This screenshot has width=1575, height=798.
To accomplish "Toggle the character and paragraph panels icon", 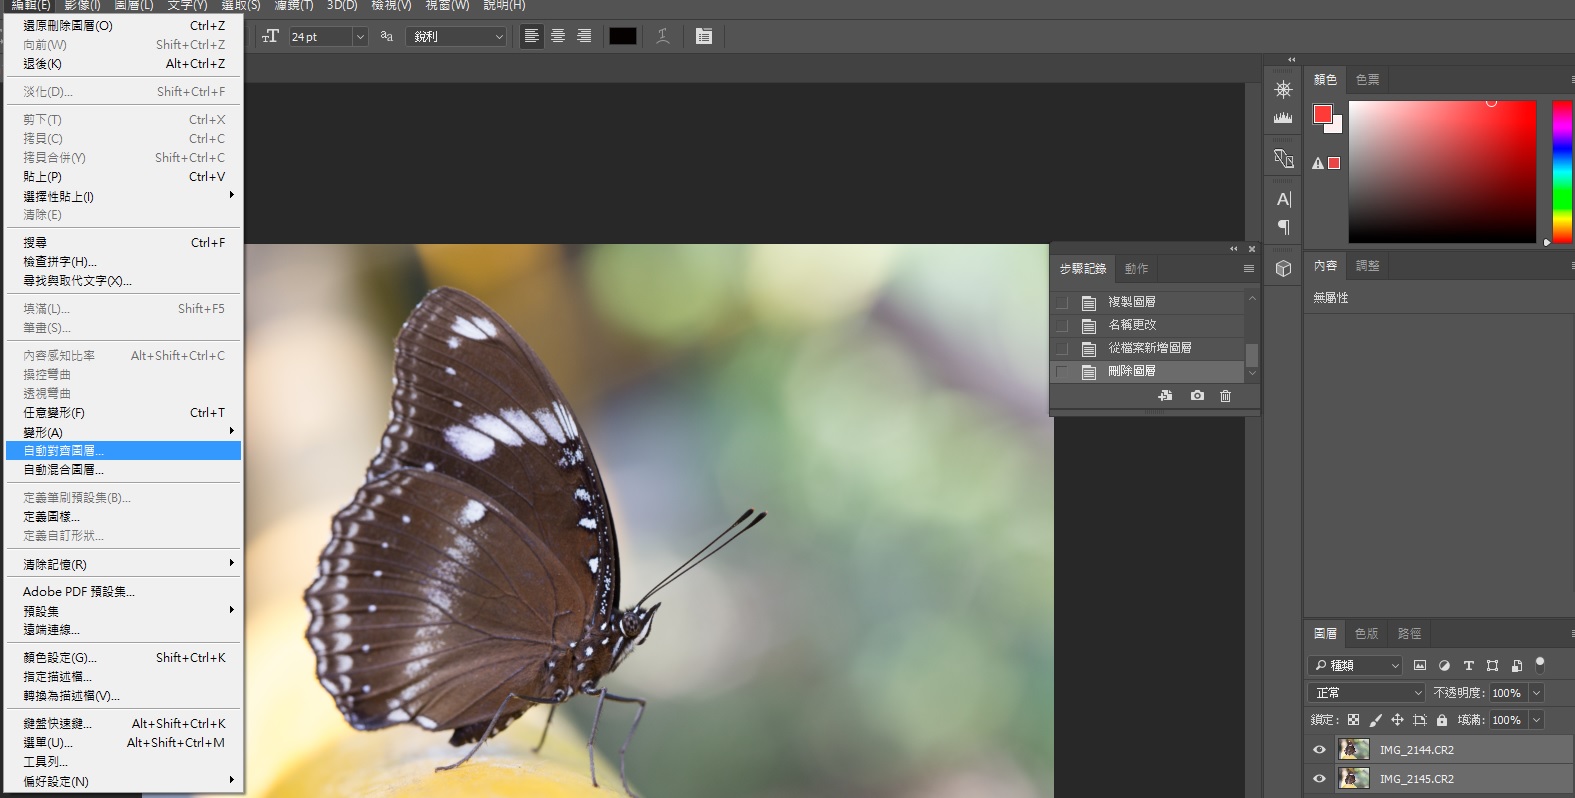I will point(704,36).
